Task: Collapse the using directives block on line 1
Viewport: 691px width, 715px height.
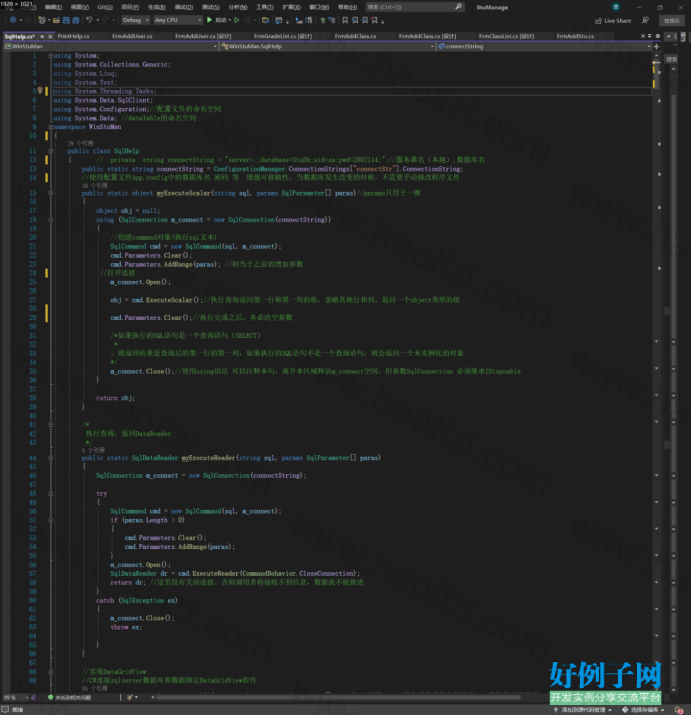Action: (51, 55)
